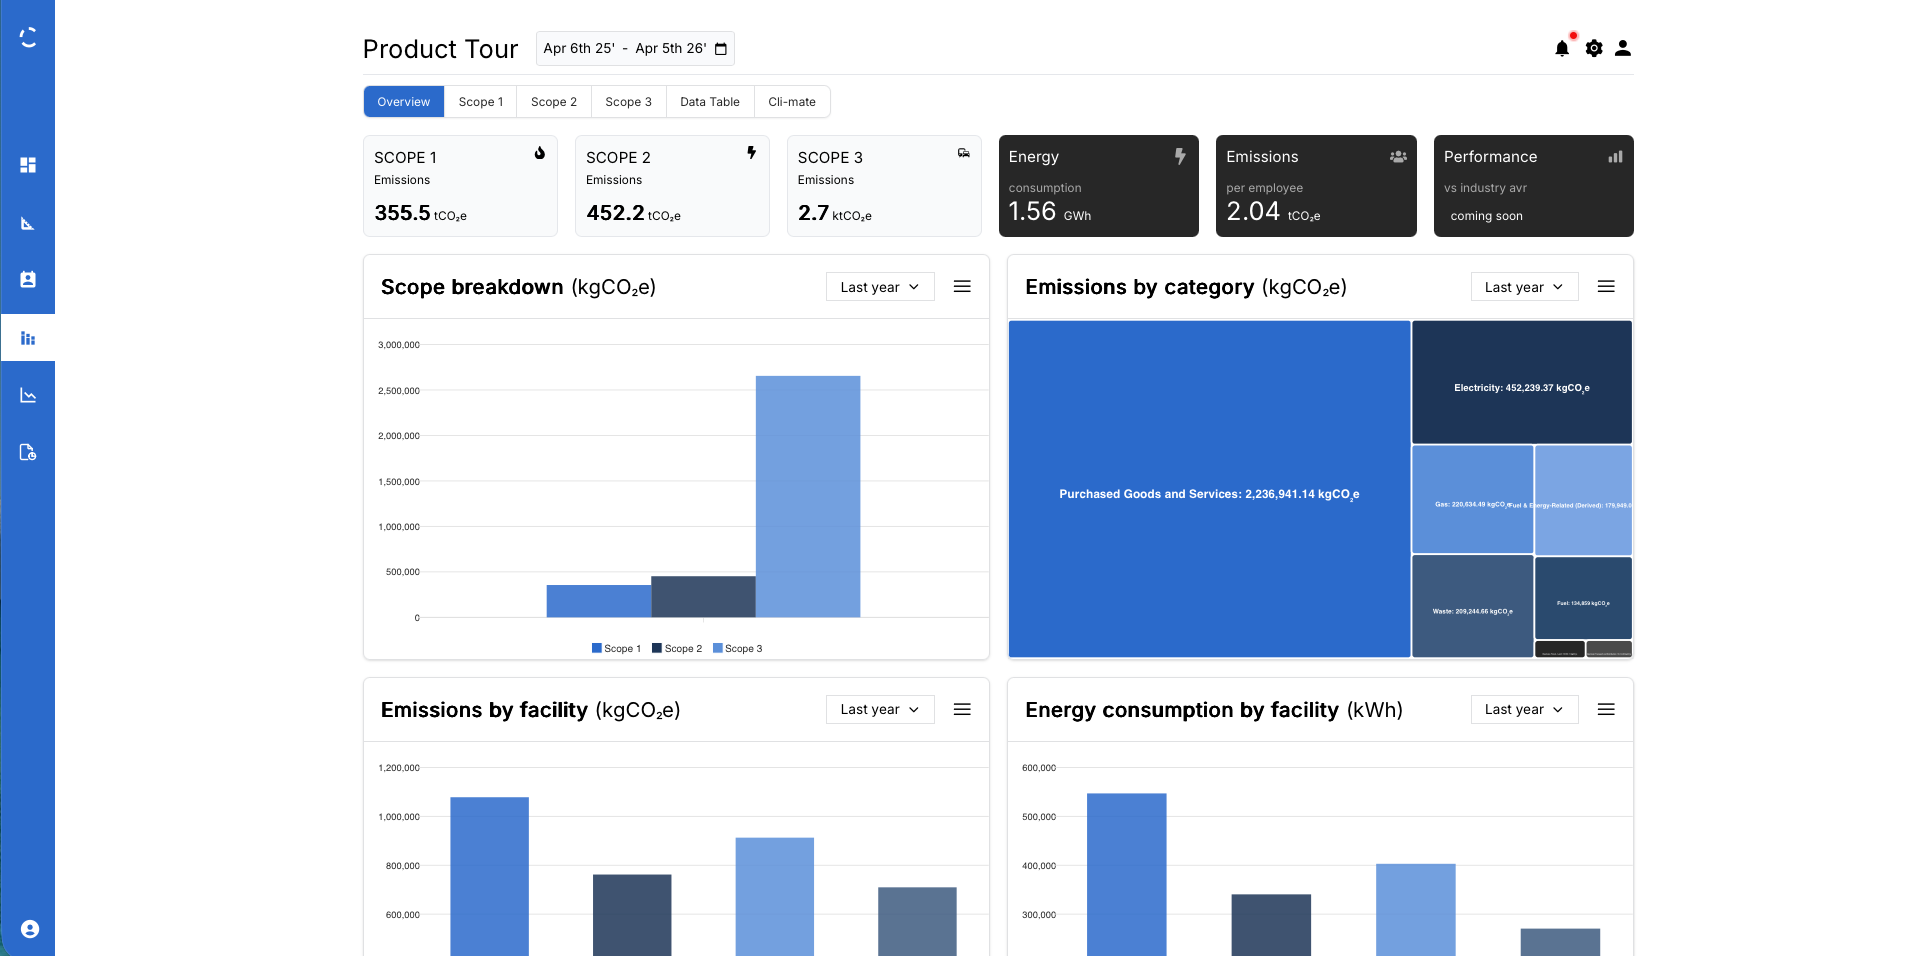Open the hamburger menu on Scope breakdown chart

(x=961, y=286)
